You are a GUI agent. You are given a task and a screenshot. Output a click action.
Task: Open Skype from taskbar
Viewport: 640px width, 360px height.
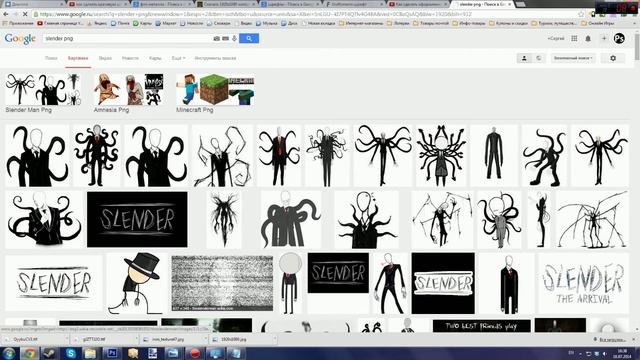pos(71,353)
